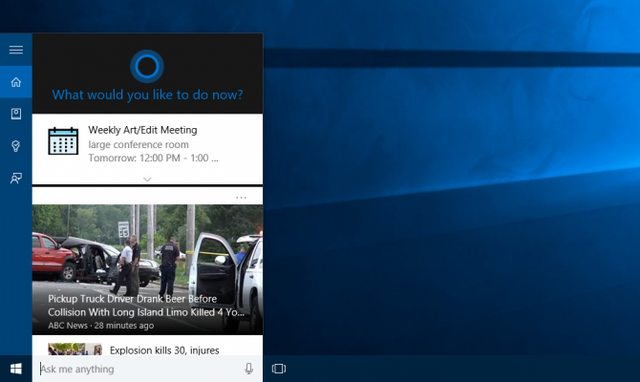Open the Cortana Notebook icon
This screenshot has width=640, height=382.
(16, 114)
